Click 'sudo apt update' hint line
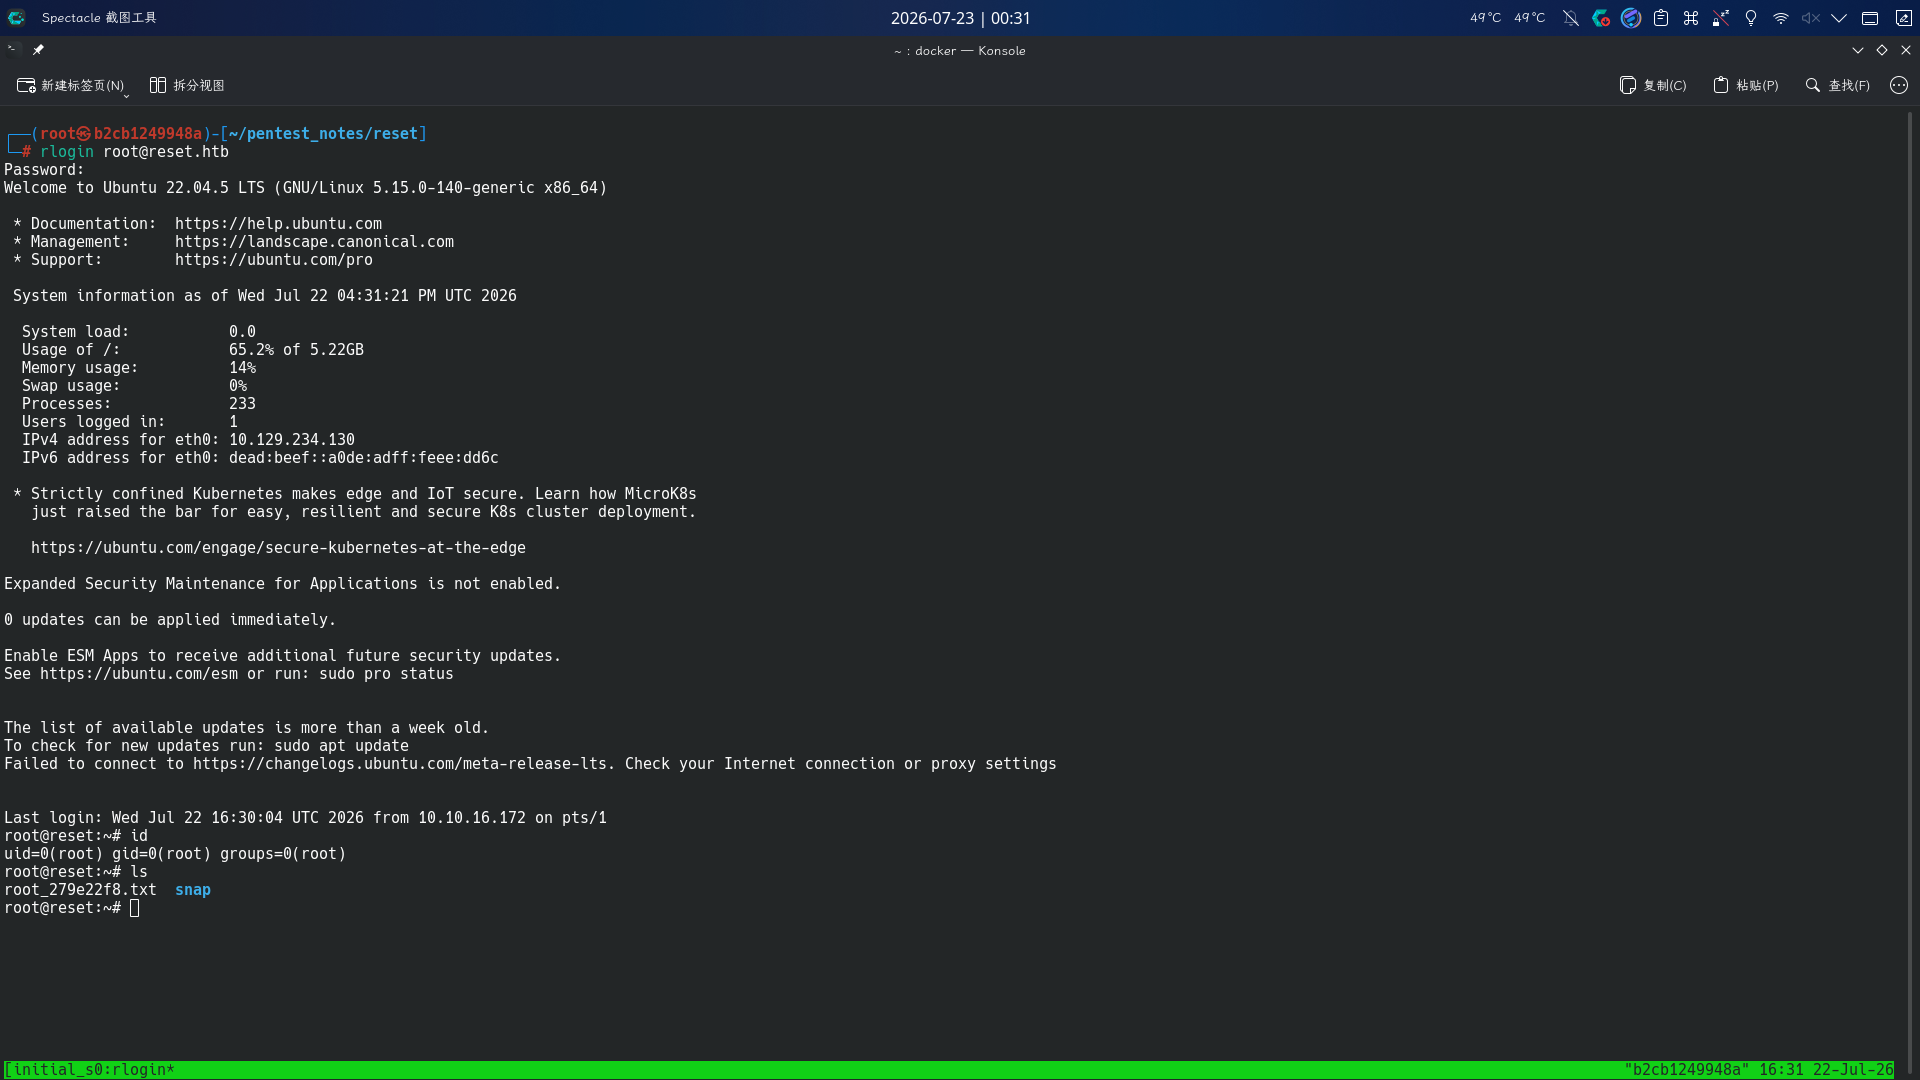Screen dimensions: 1920x1080 [206, 746]
